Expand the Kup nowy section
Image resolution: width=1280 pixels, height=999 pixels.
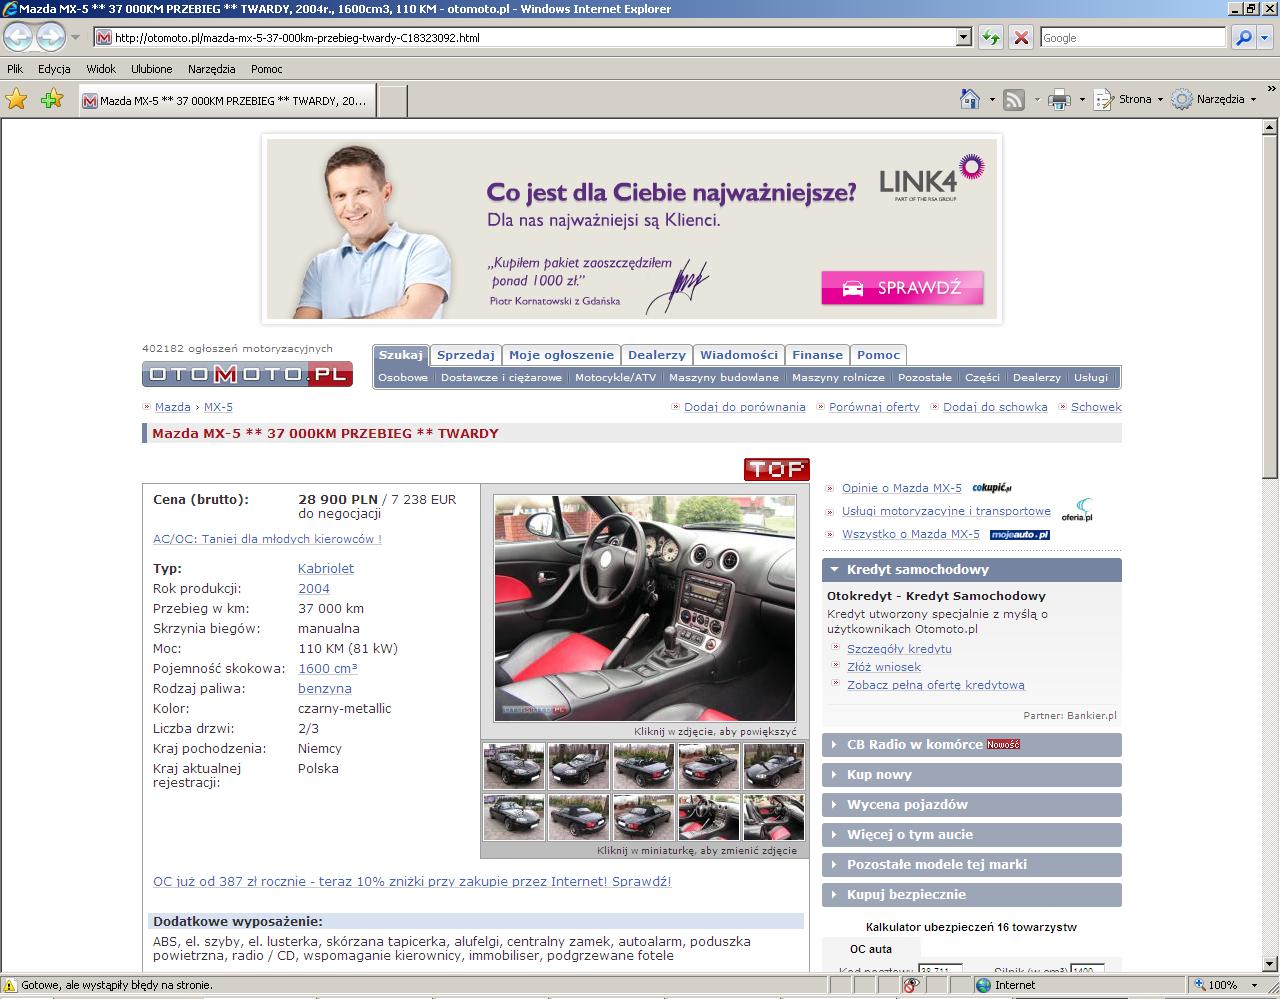click(972, 774)
